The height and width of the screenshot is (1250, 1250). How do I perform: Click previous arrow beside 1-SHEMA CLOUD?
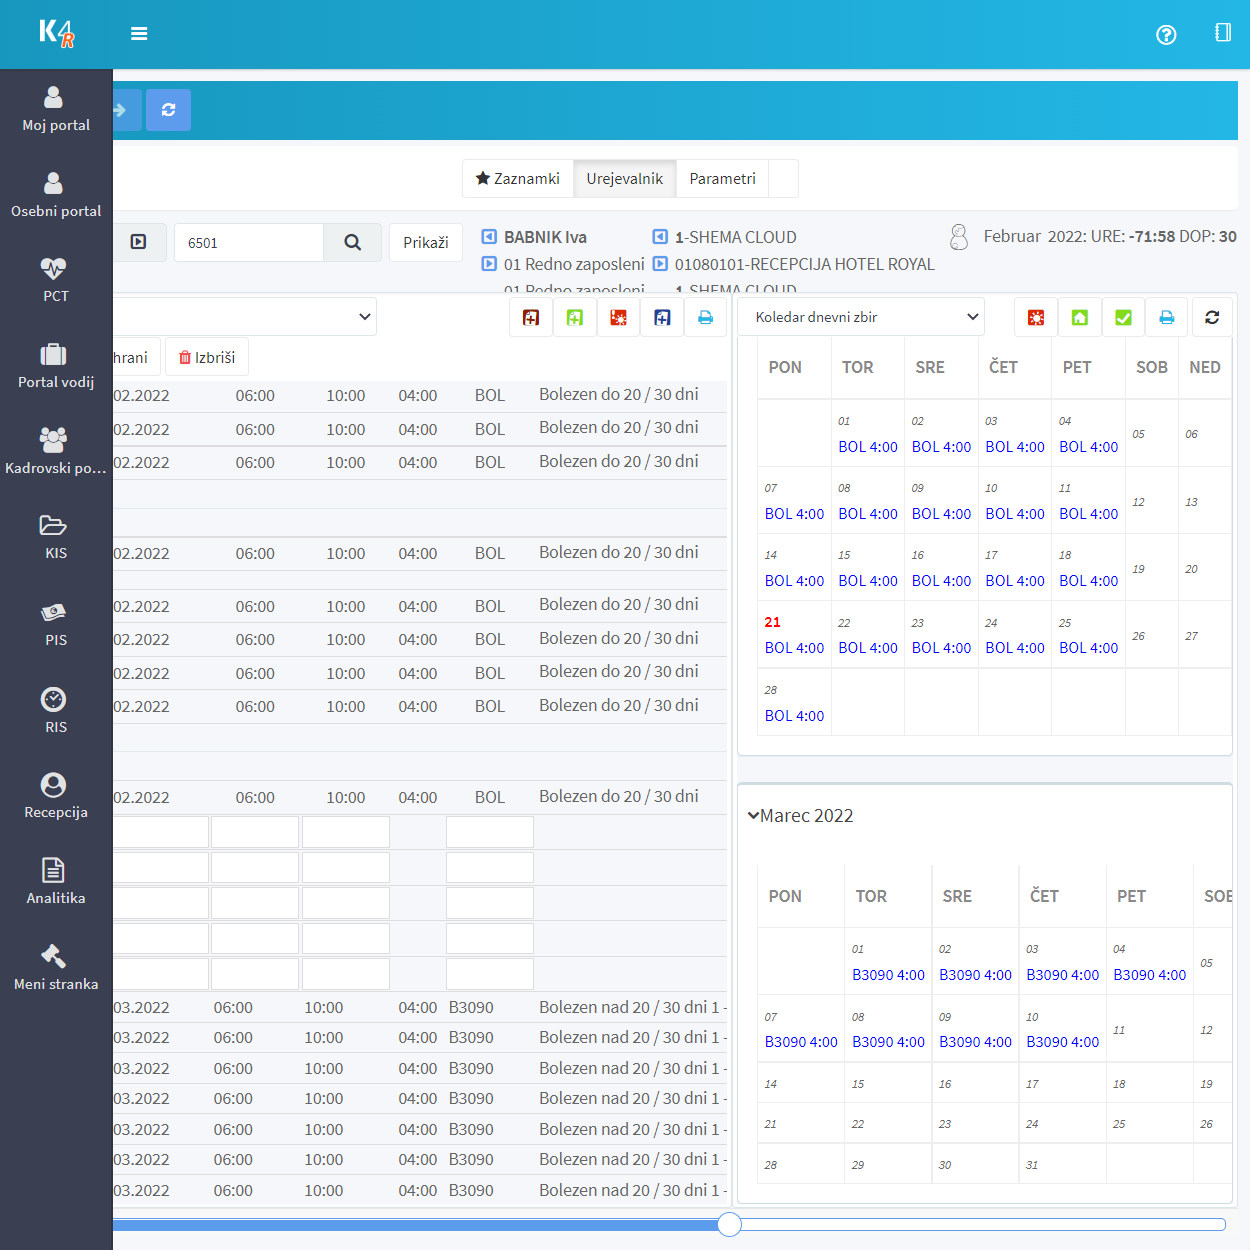pos(660,237)
